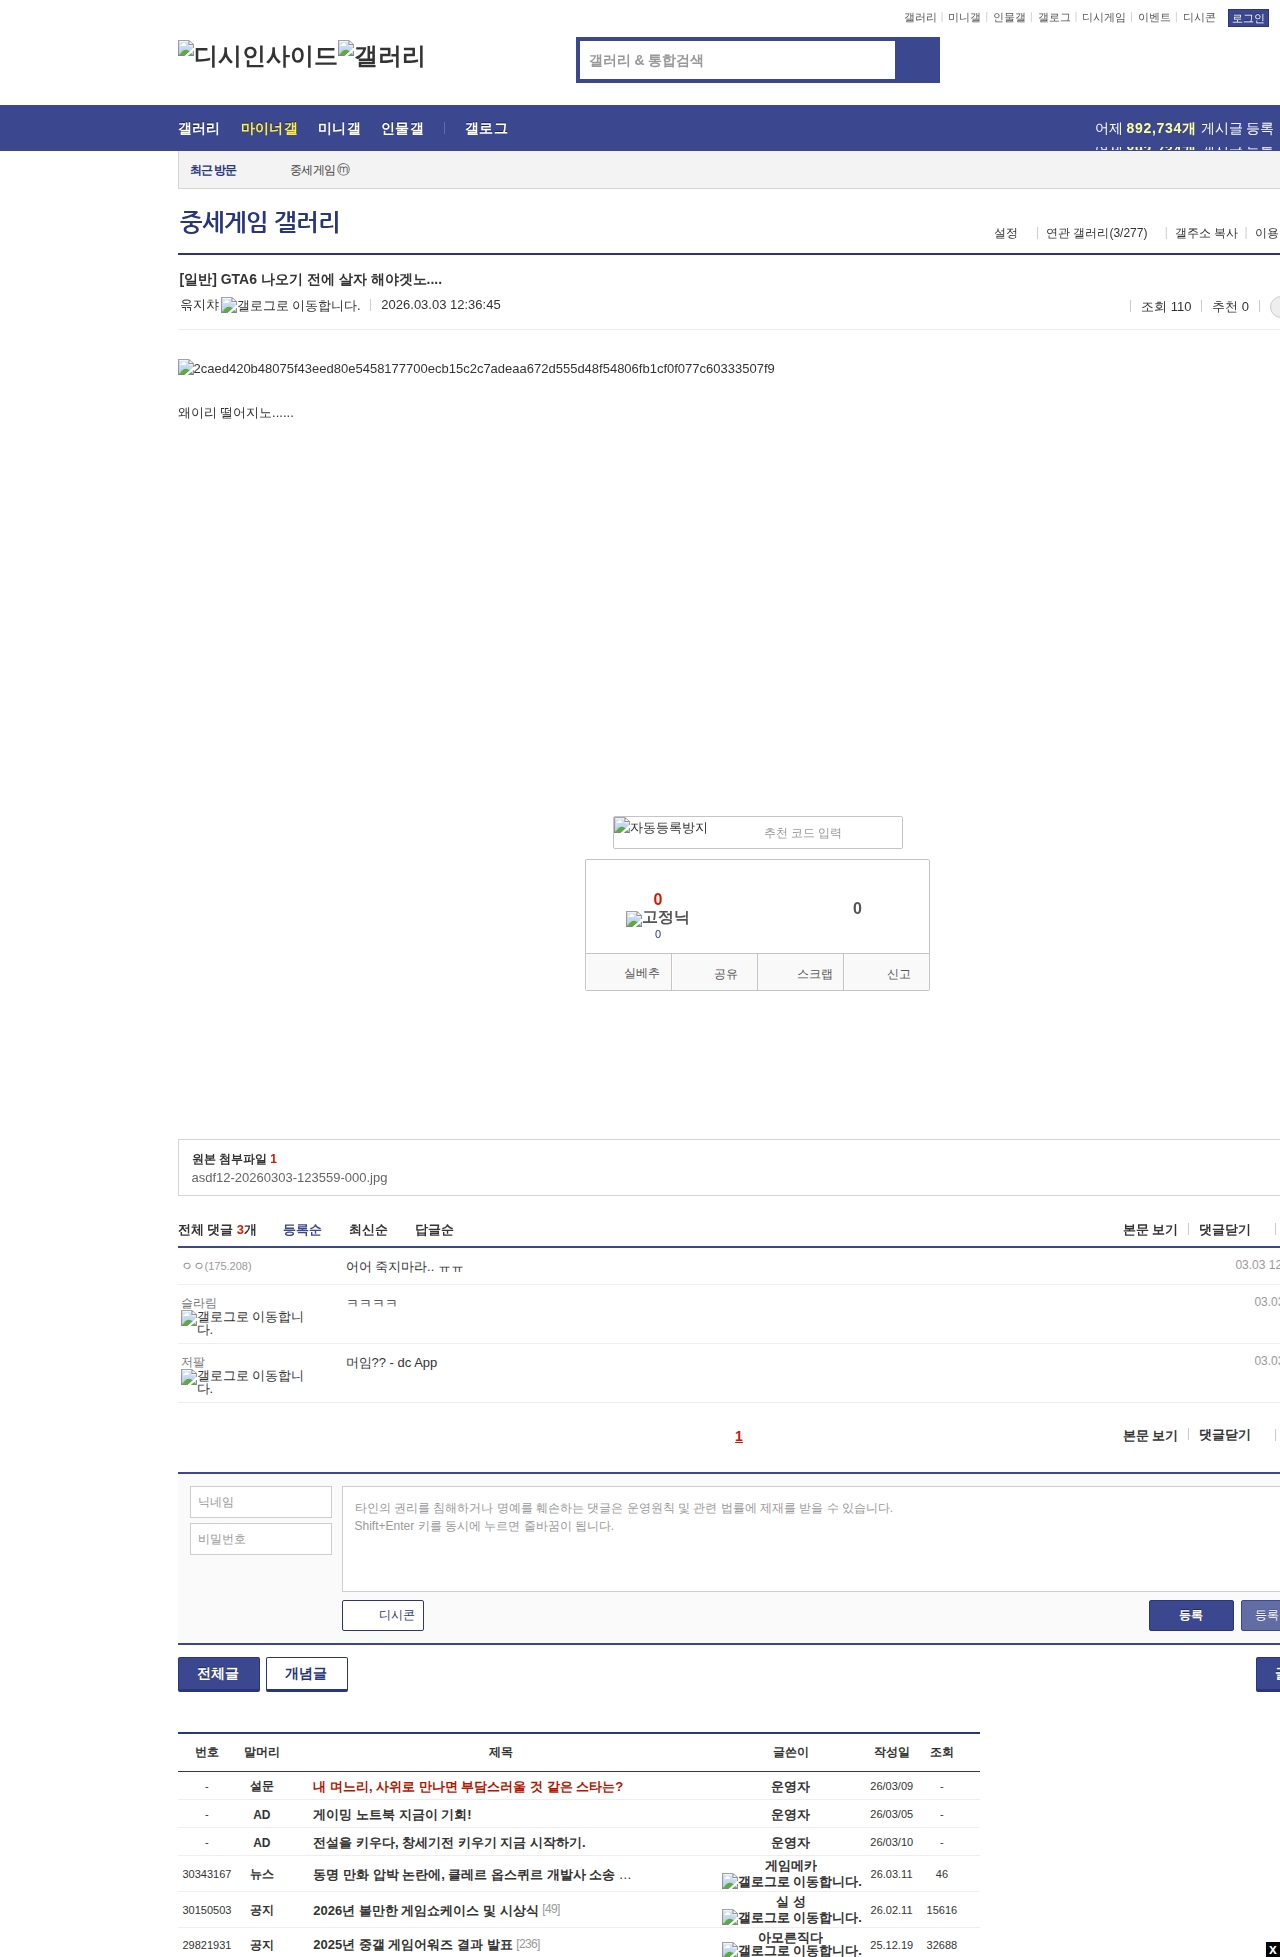
Task: Select 미니갤 in the blue navigation bar
Action: tap(339, 129)
